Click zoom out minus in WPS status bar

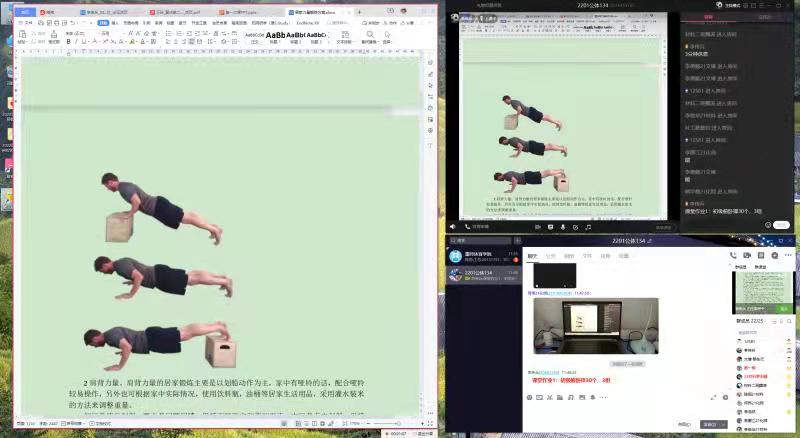[x=369, y=424]
